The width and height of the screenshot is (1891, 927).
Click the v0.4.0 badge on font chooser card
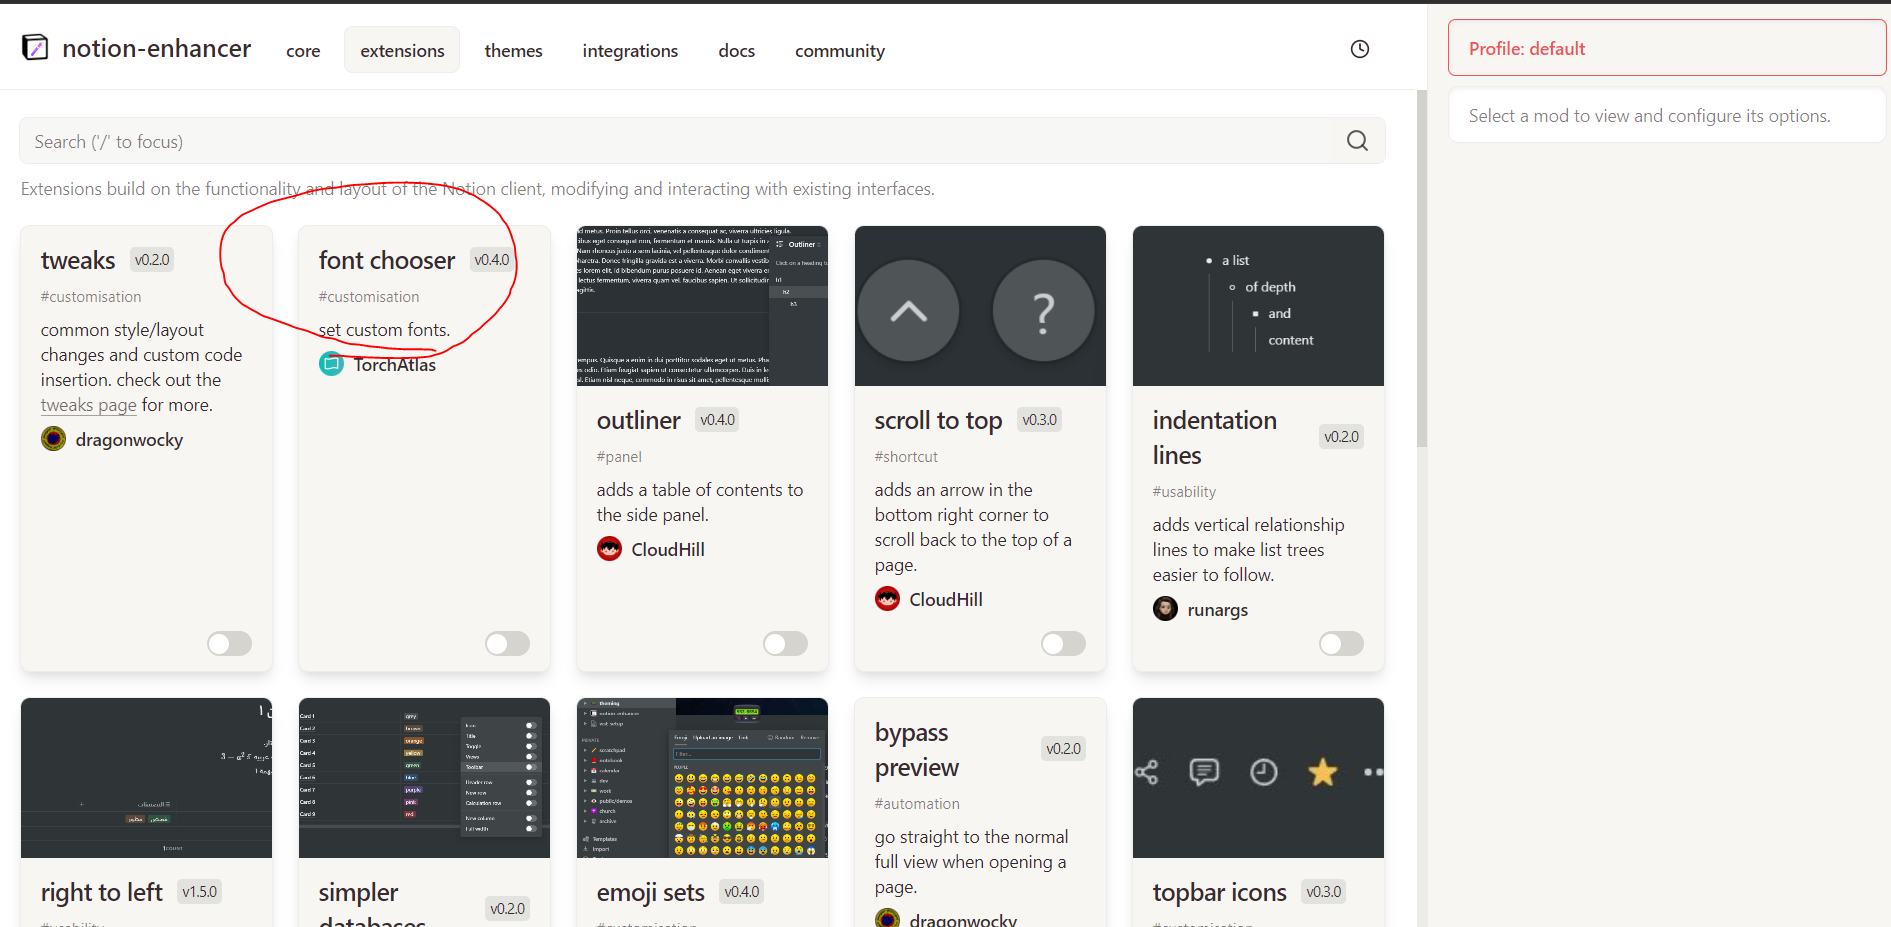pyautogui.click(x=492, y=260)
